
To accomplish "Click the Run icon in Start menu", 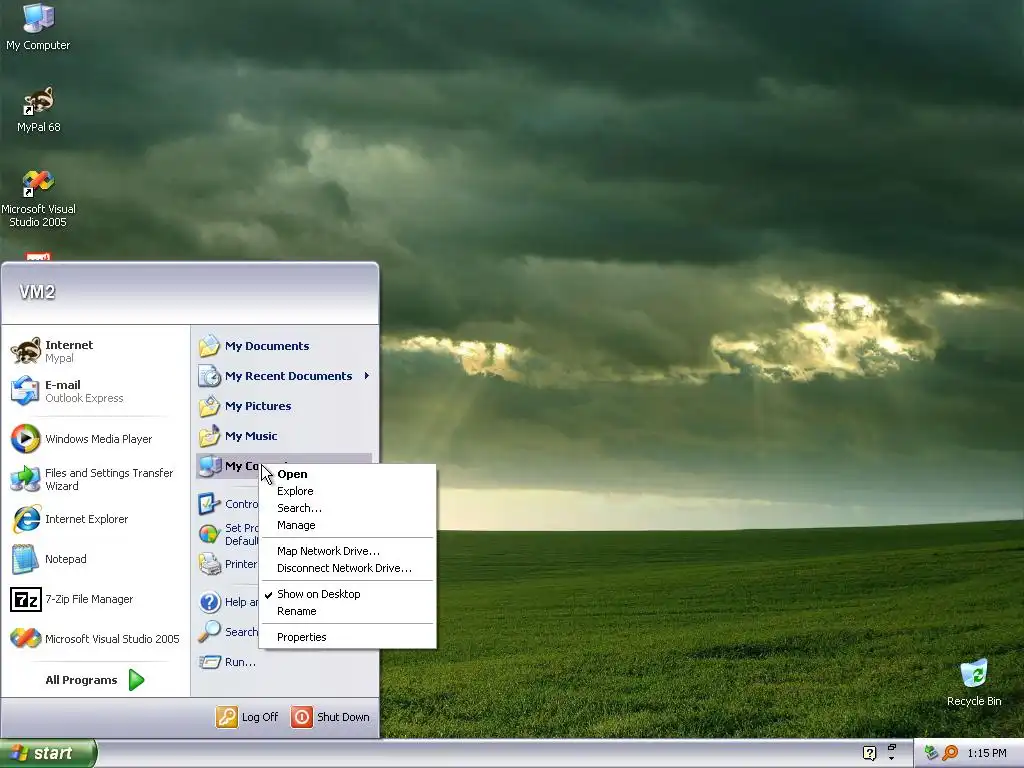I will [209, 662].
